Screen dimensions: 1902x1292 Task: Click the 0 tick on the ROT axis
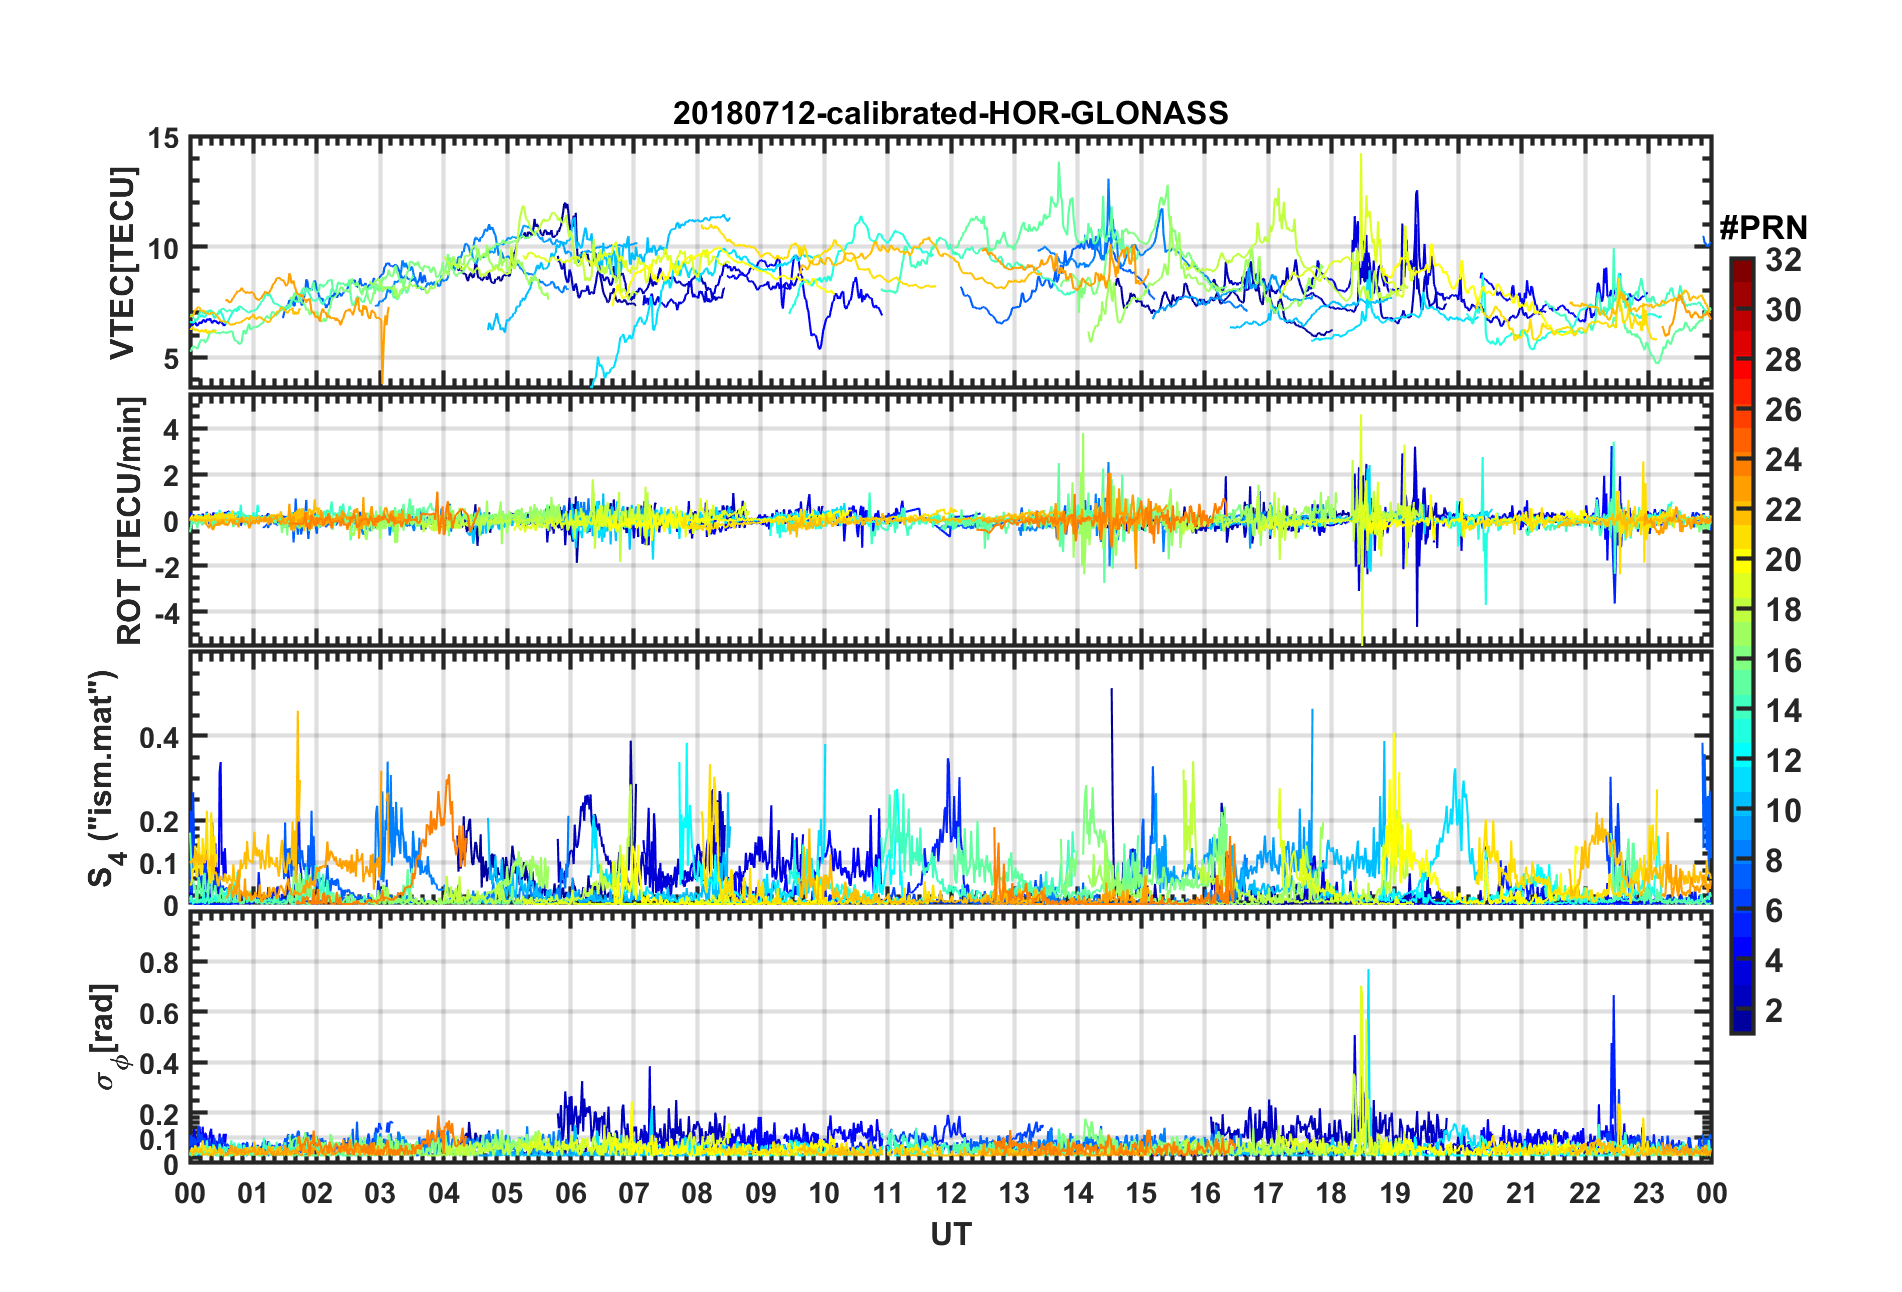172,521
